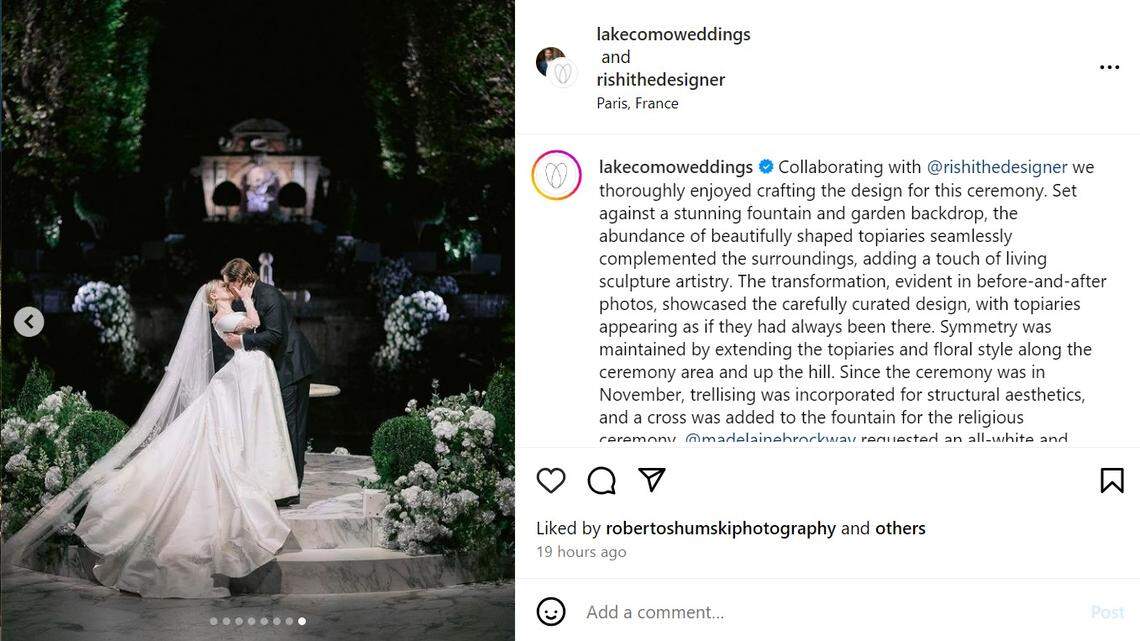Open the emoji picker in the comment bar
This screenshot has width=1140, height=641.
coord(550,611)
